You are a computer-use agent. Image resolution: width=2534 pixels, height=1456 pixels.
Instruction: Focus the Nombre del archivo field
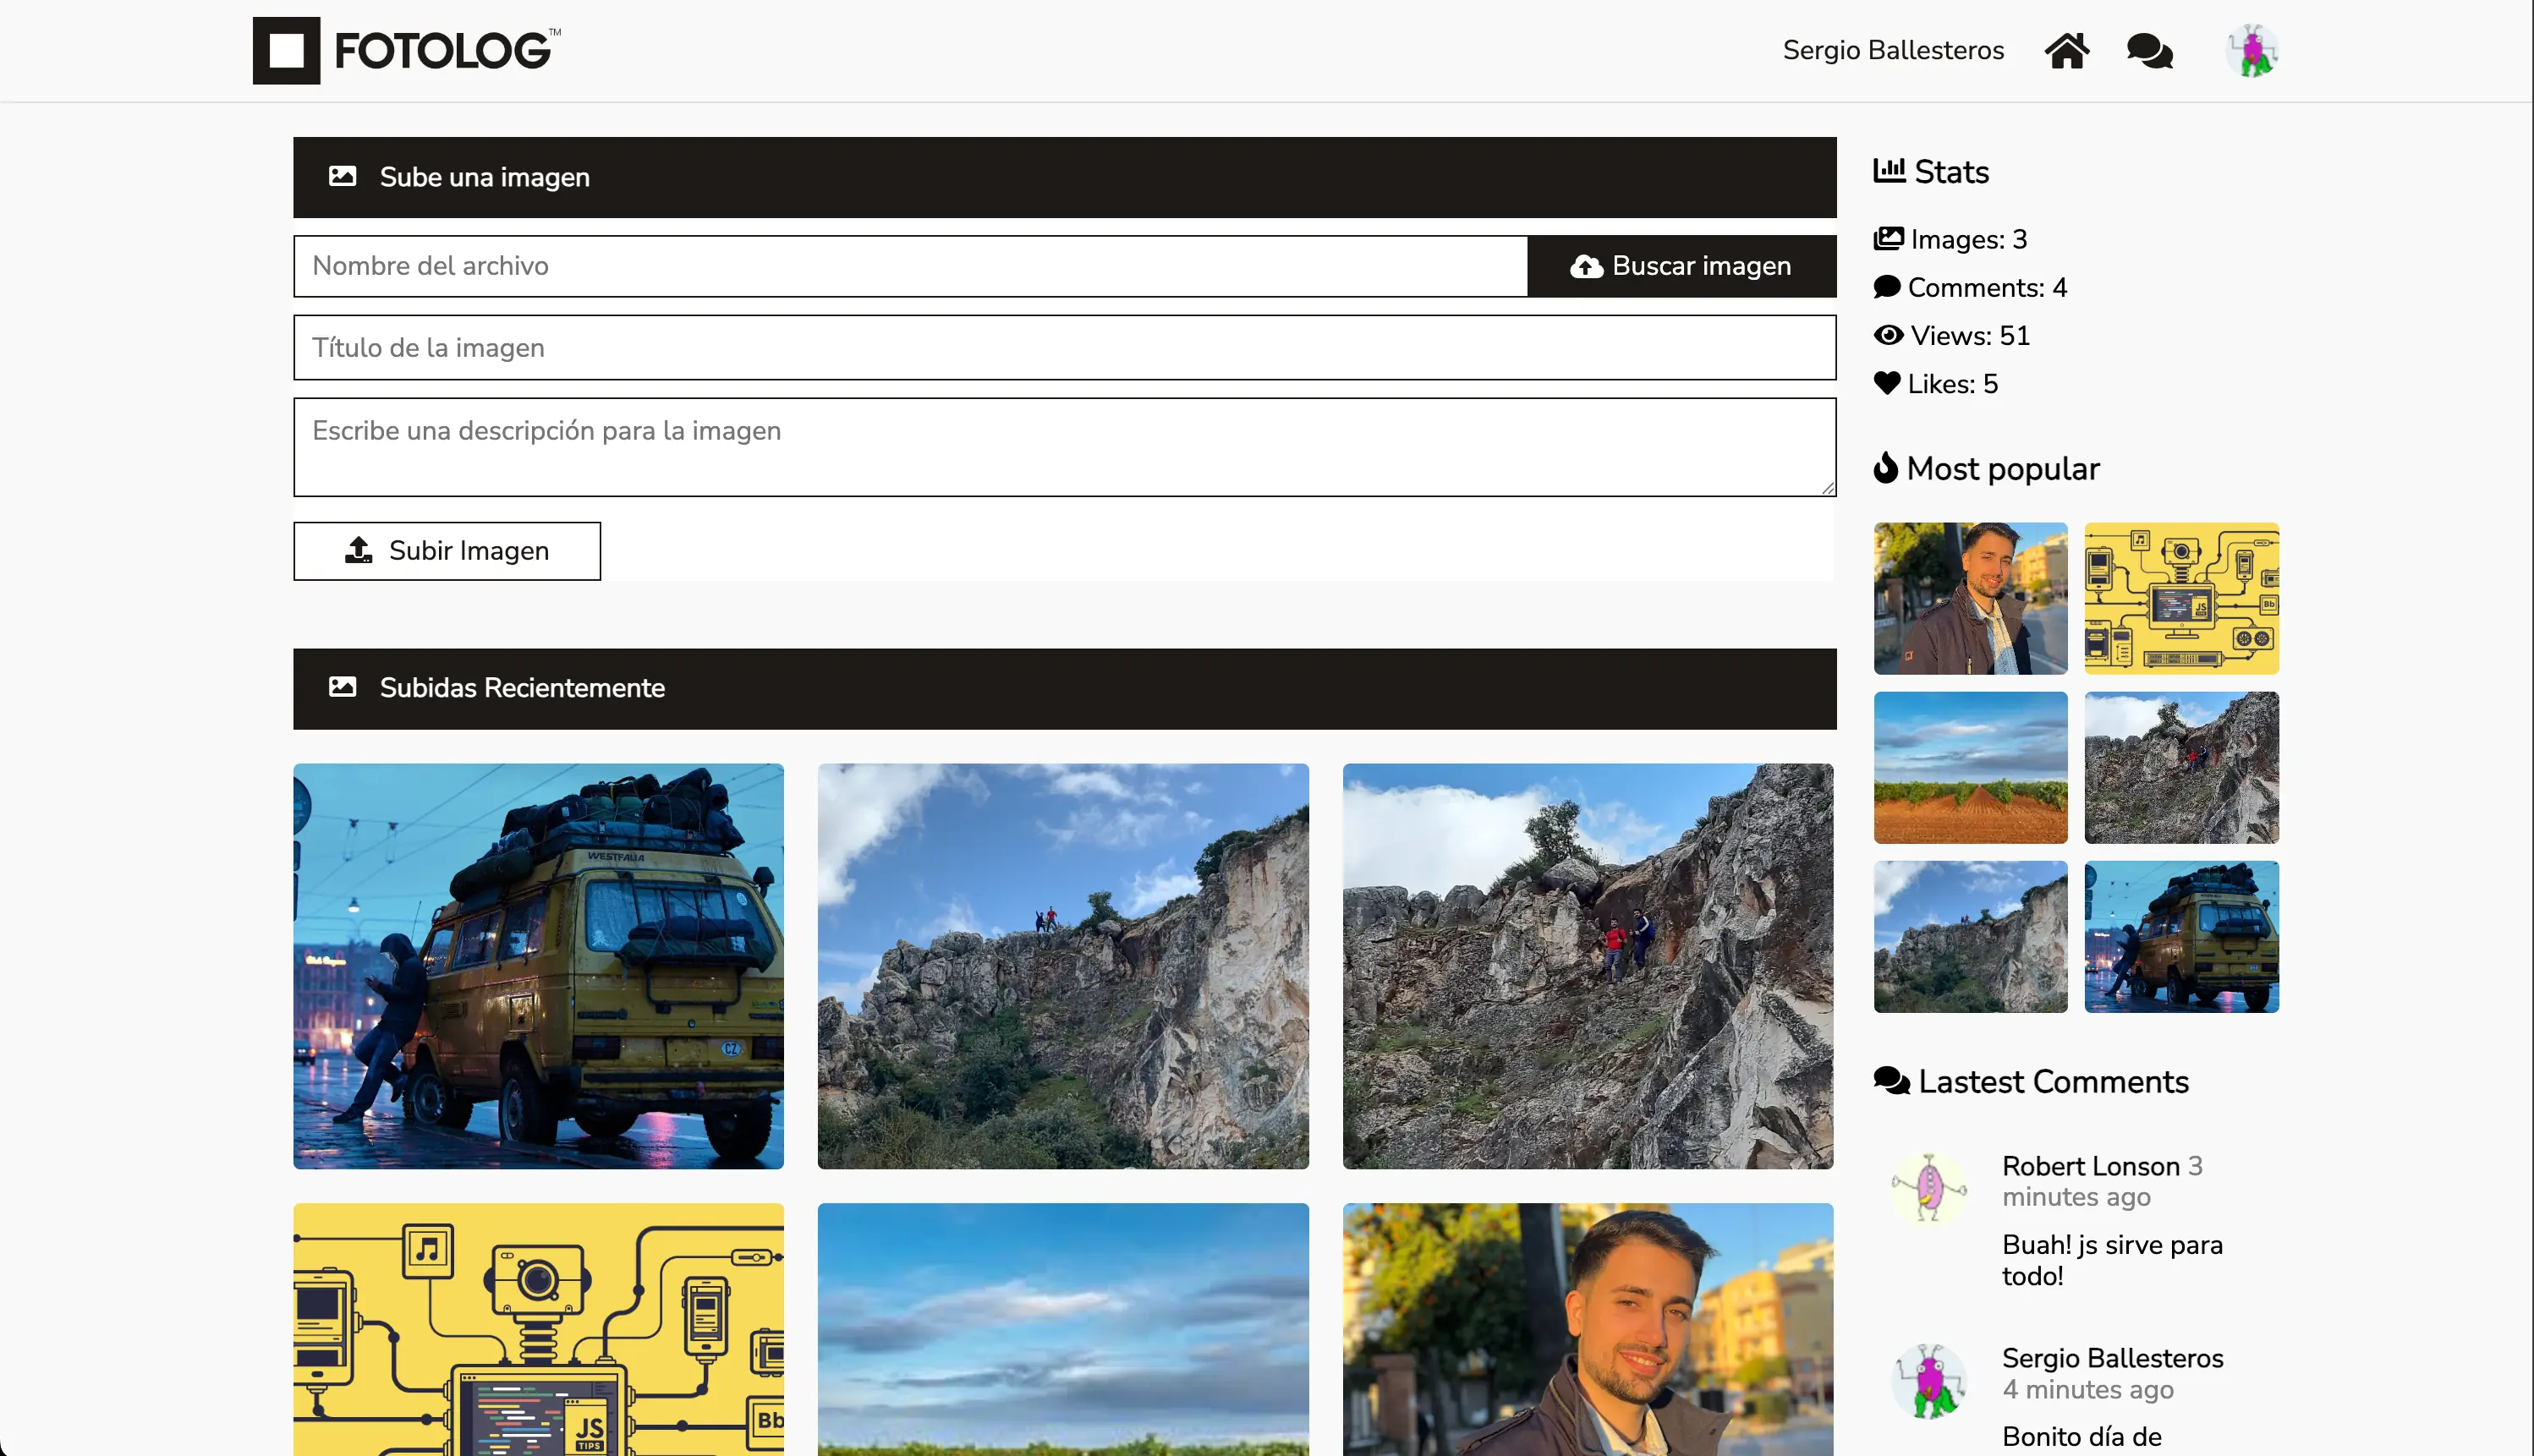(910, 266)
